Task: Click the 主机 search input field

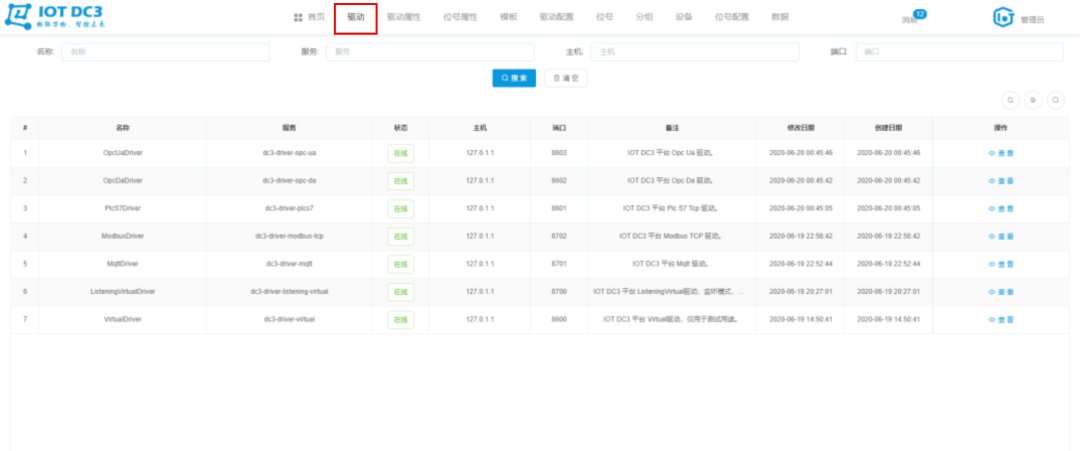Action: pyautogui.click(x=695, y=52)
